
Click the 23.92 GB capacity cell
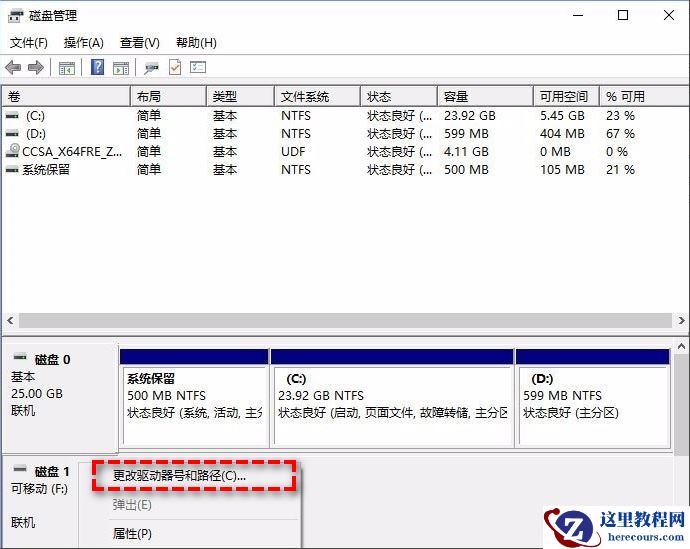[470, 116]
